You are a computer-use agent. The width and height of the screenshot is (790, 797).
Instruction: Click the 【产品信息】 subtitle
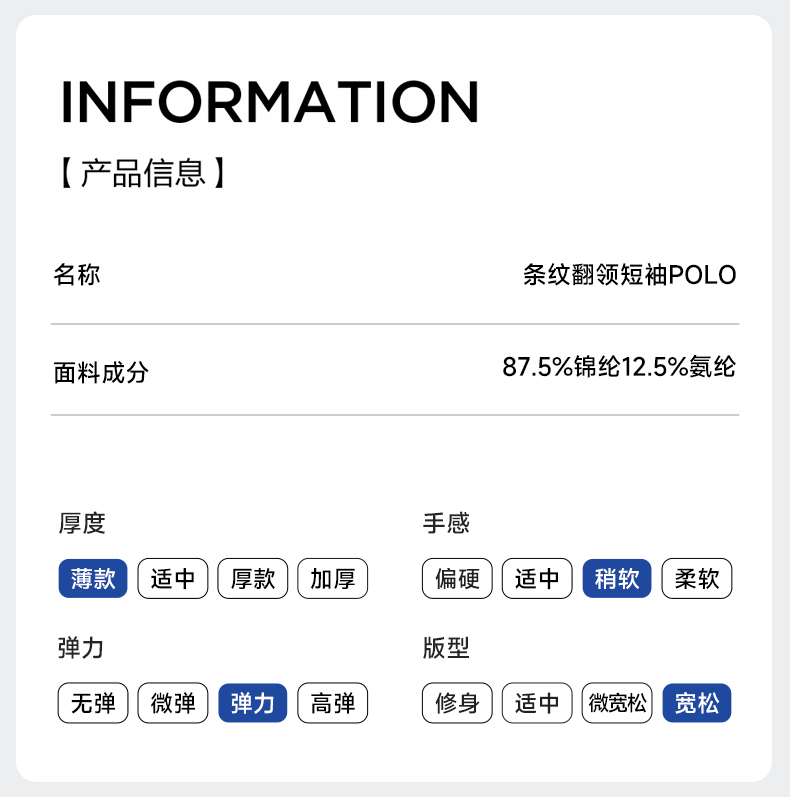[143, 172]
